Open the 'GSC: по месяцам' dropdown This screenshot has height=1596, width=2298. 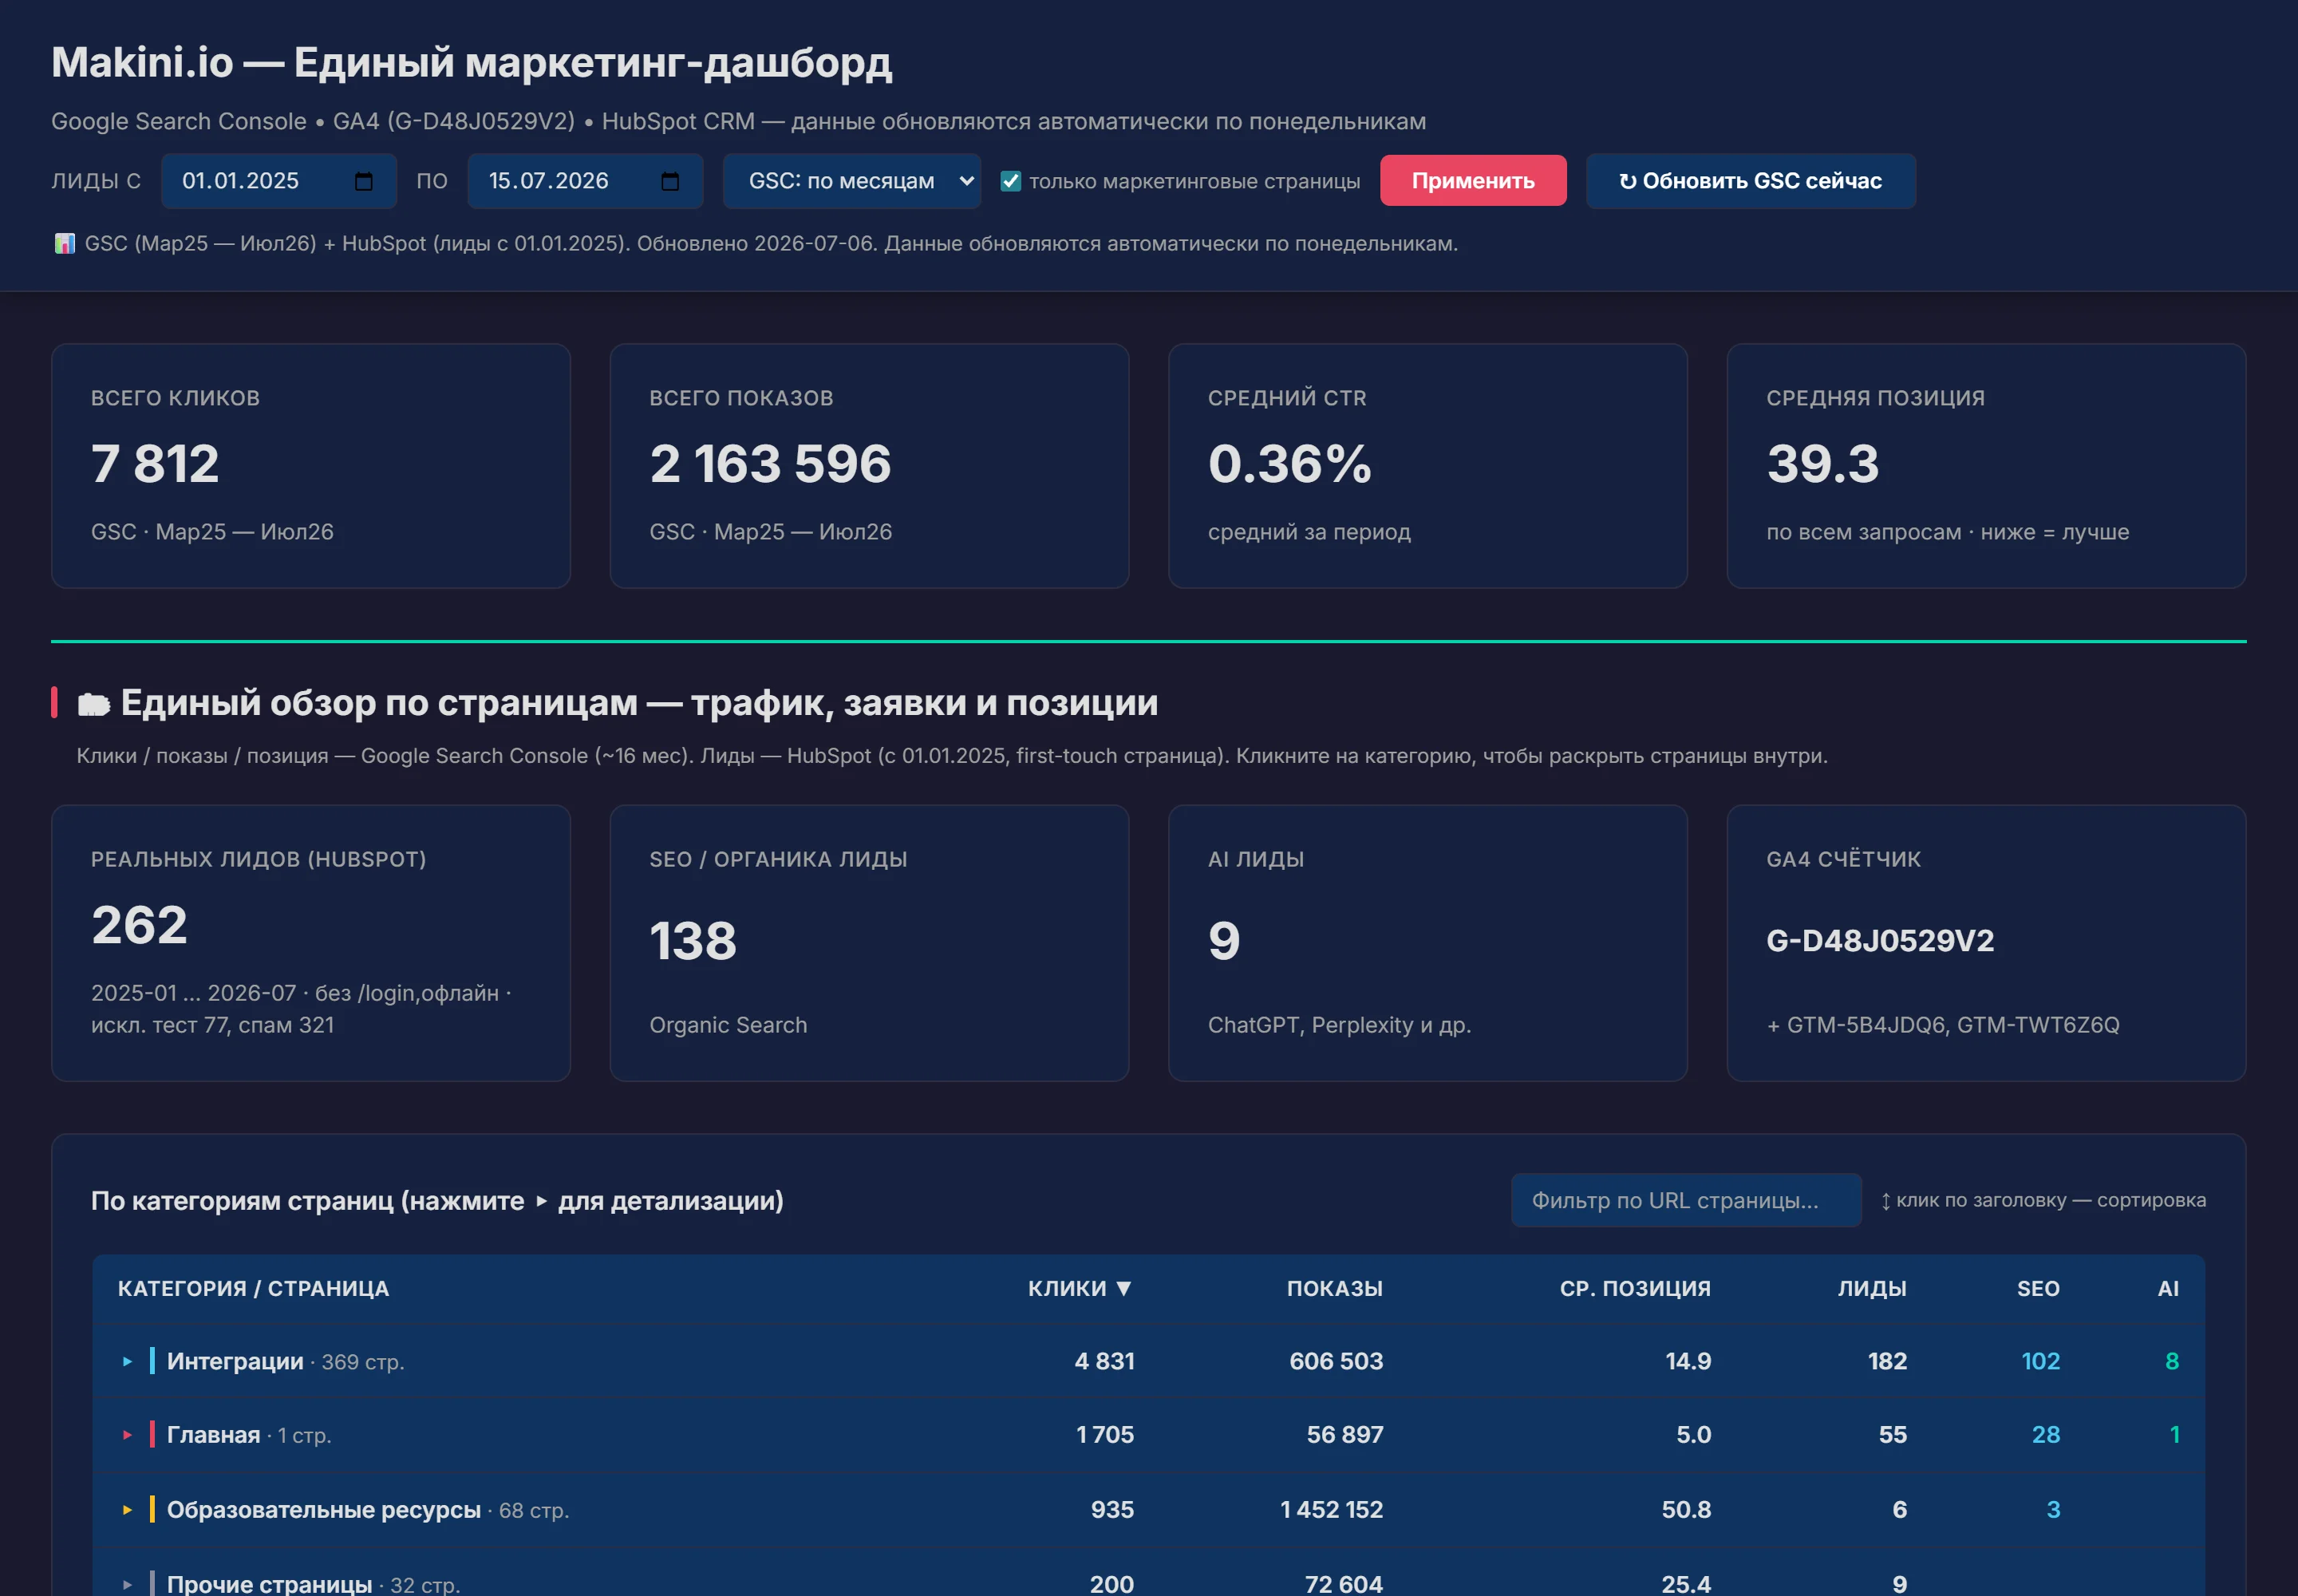coord(851,181)
